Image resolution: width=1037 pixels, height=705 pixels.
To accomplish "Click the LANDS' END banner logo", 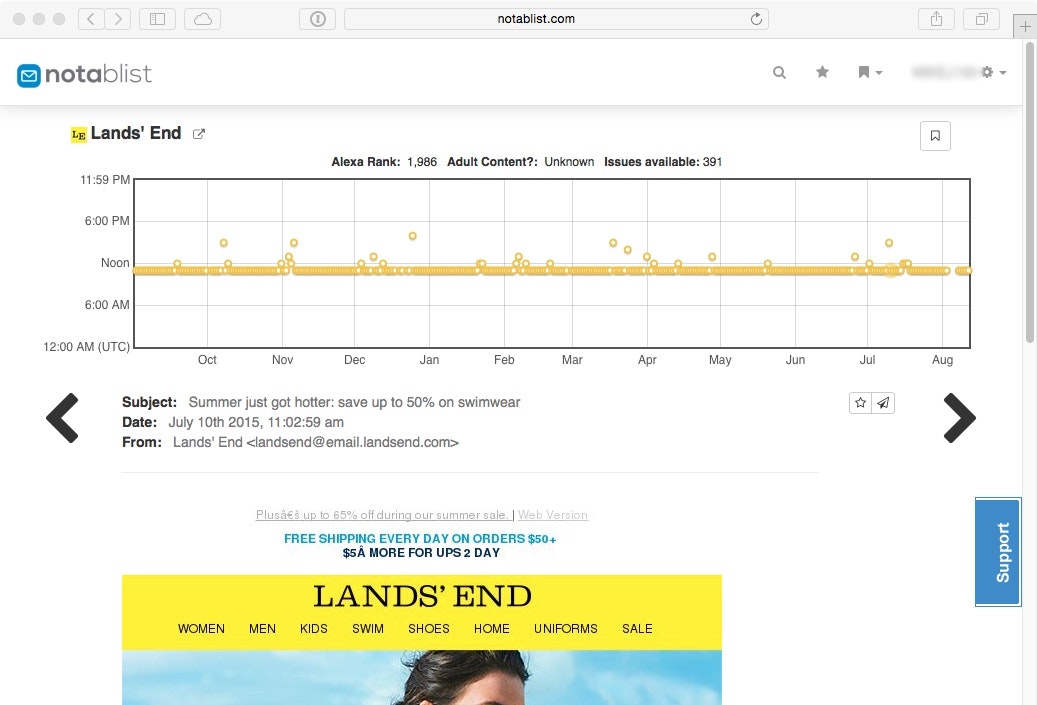I will coord(422,596).
